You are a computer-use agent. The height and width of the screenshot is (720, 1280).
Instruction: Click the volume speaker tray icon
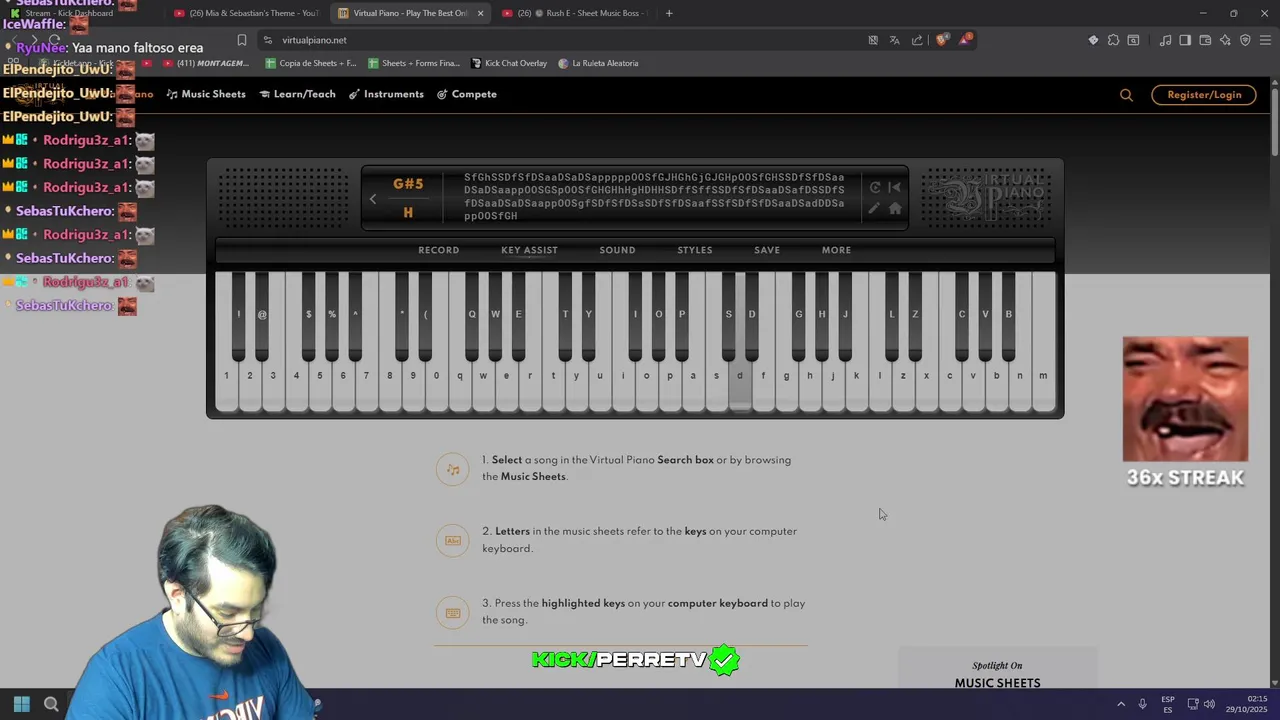pos(1209,704)
